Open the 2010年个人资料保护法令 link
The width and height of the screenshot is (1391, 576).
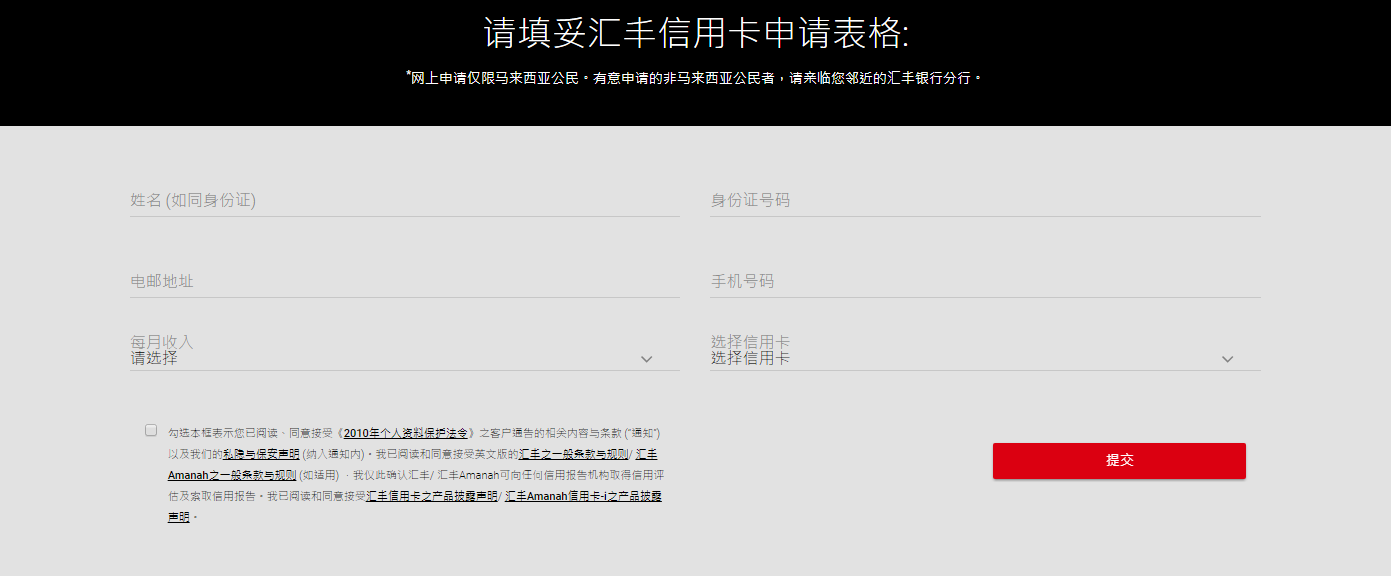point(405,433)
